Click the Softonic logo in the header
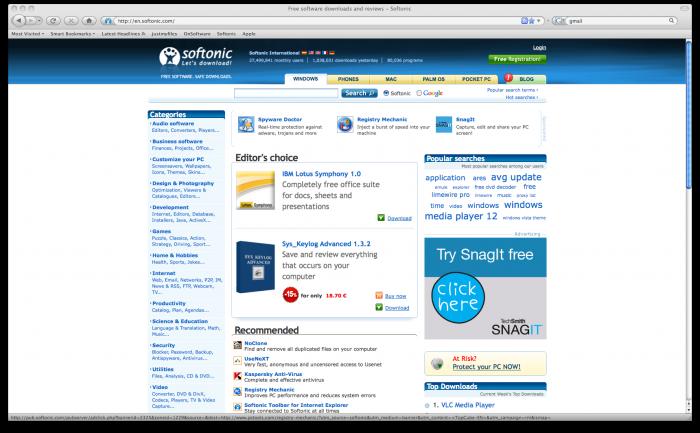 [196, 57]
